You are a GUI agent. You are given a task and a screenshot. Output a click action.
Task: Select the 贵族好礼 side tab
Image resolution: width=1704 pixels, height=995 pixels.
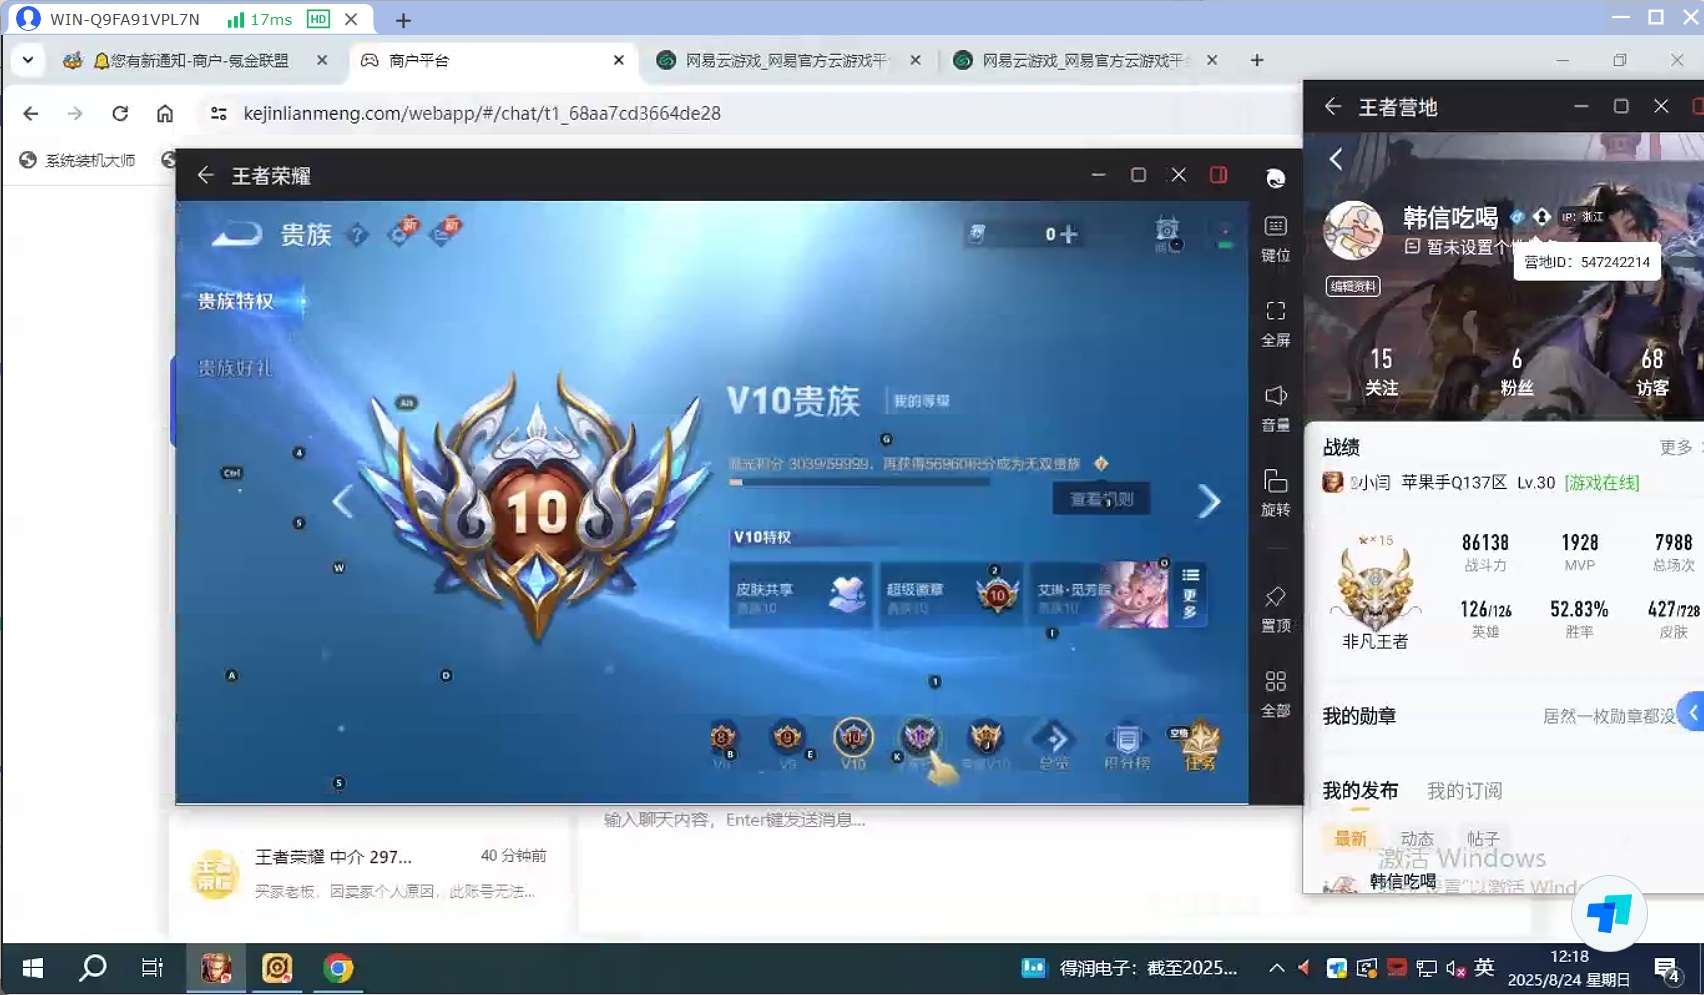coord(235,368)
